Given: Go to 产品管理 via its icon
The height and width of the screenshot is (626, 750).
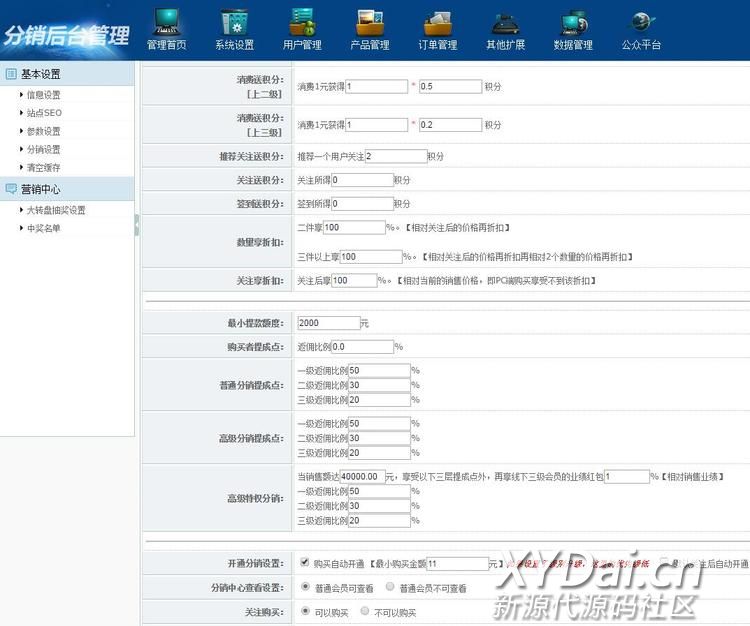Looking at the screenshot, I should (370, 22).
